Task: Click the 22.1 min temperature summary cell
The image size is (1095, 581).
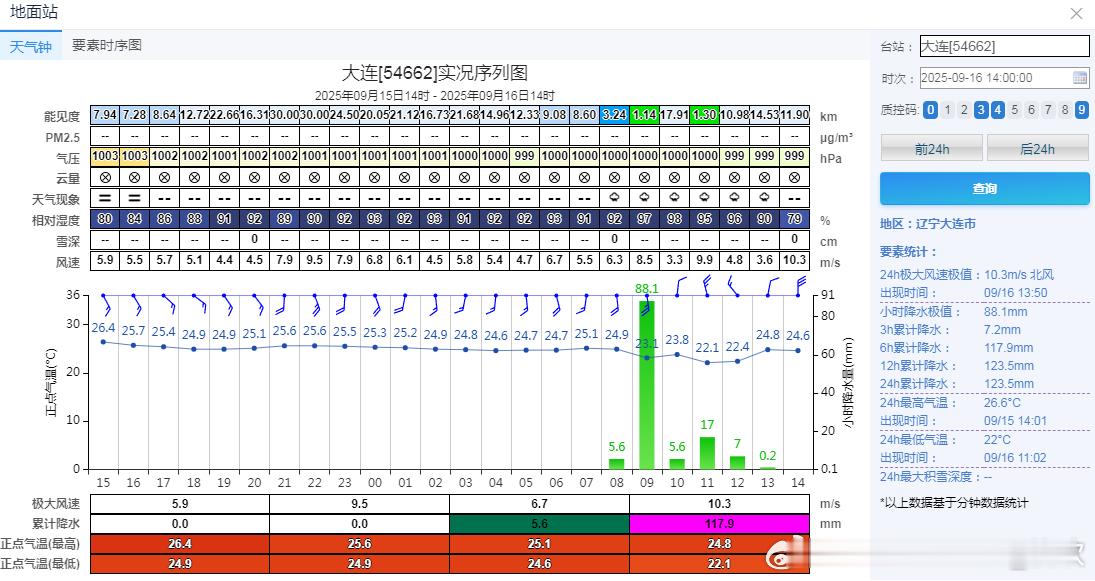Action: 719,564
